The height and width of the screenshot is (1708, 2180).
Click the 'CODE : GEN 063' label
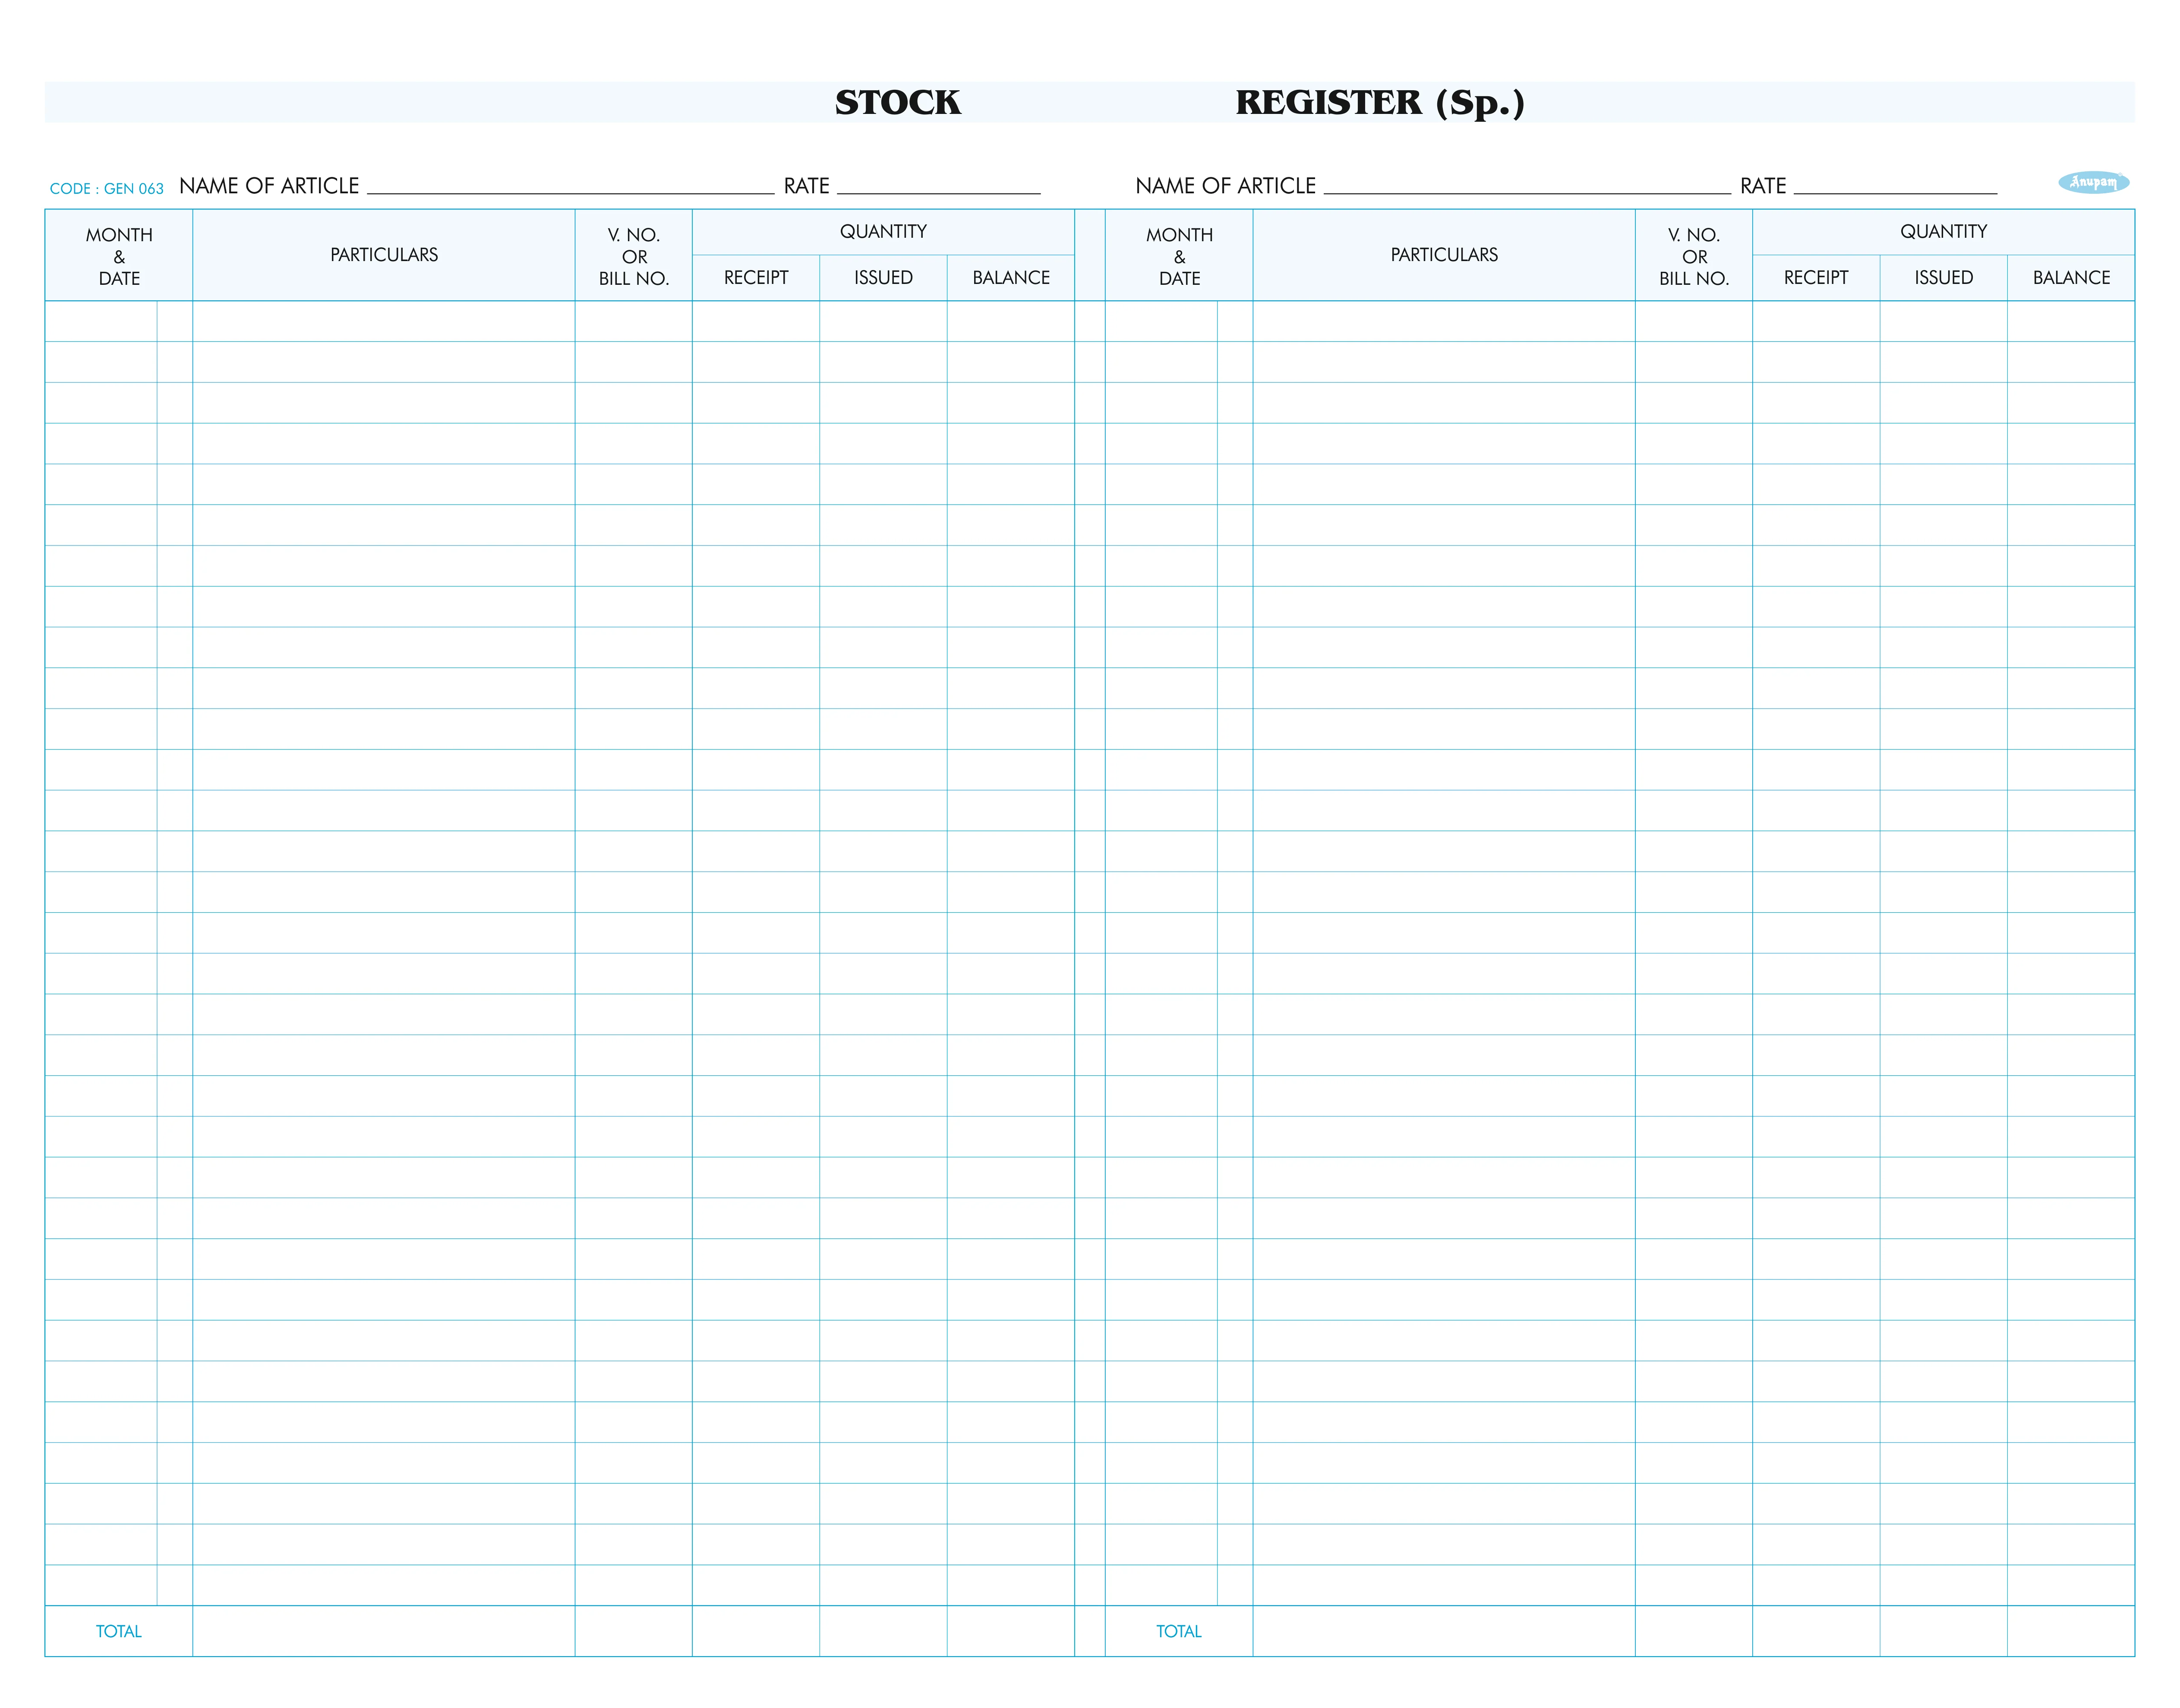pos(107,189)
